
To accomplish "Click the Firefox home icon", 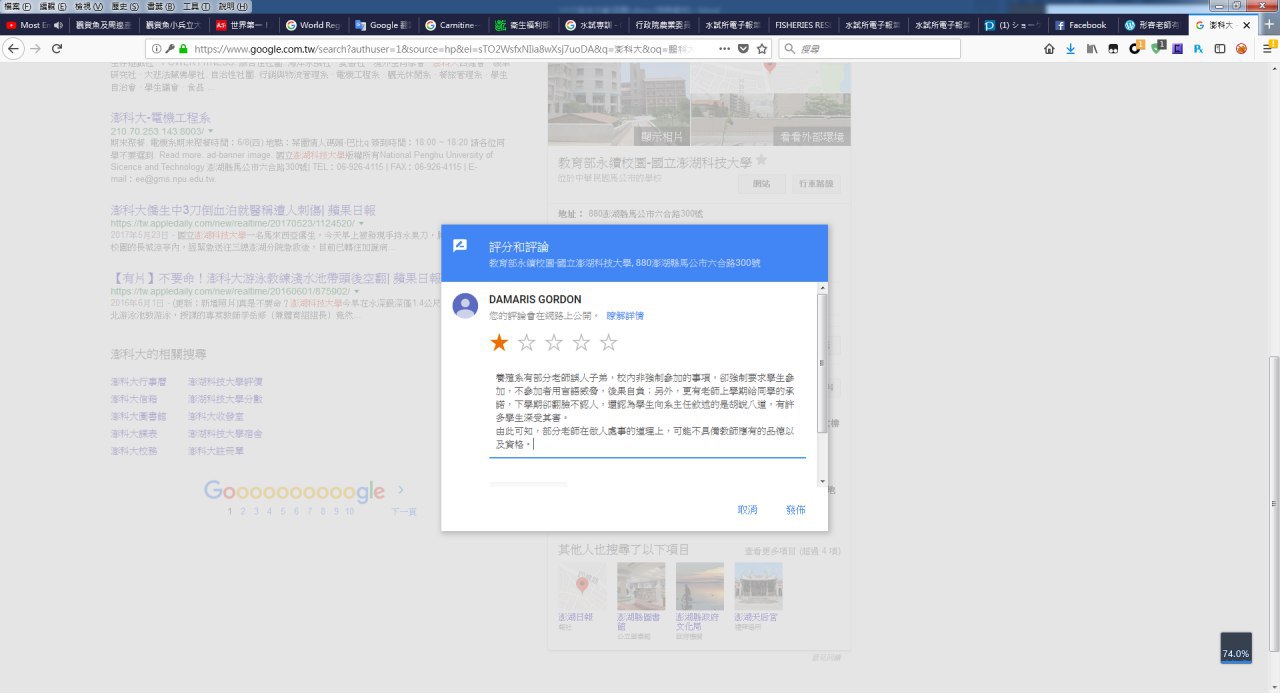I will 1049,48.
